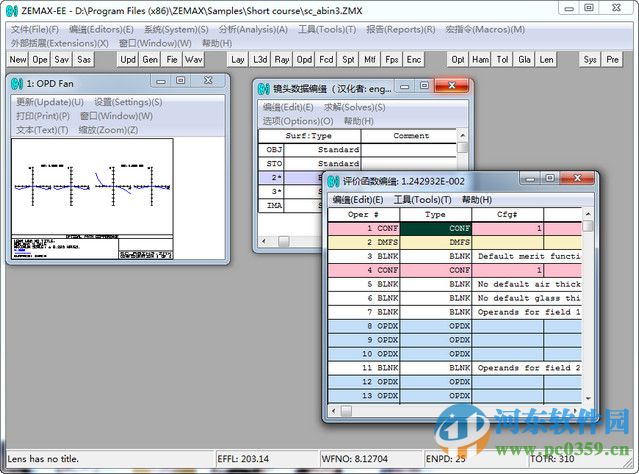Open Encircled energy with Enc button
Image resolution: width=639 pixels, height=474 pixels.
[x=414, y=60]
